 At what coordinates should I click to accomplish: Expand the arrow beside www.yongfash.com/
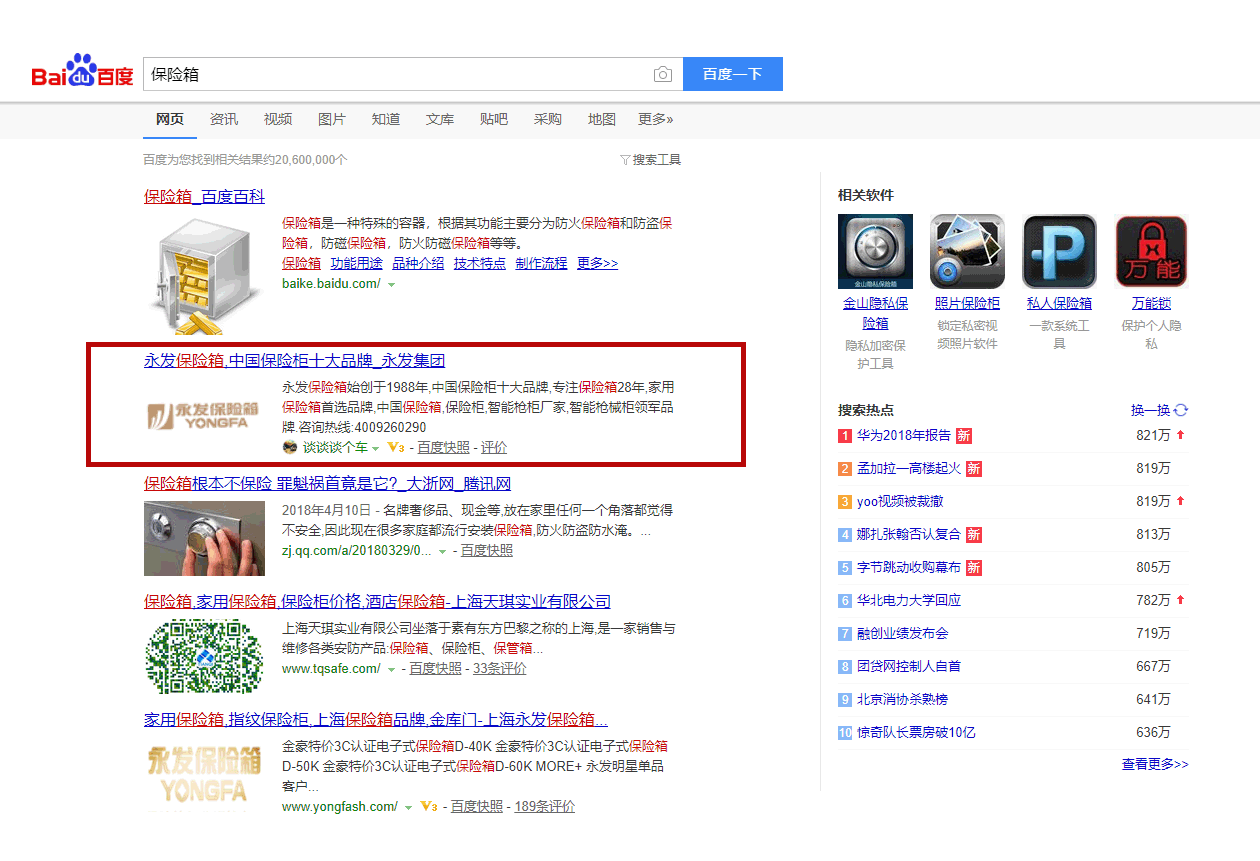[x=409, y=807]
